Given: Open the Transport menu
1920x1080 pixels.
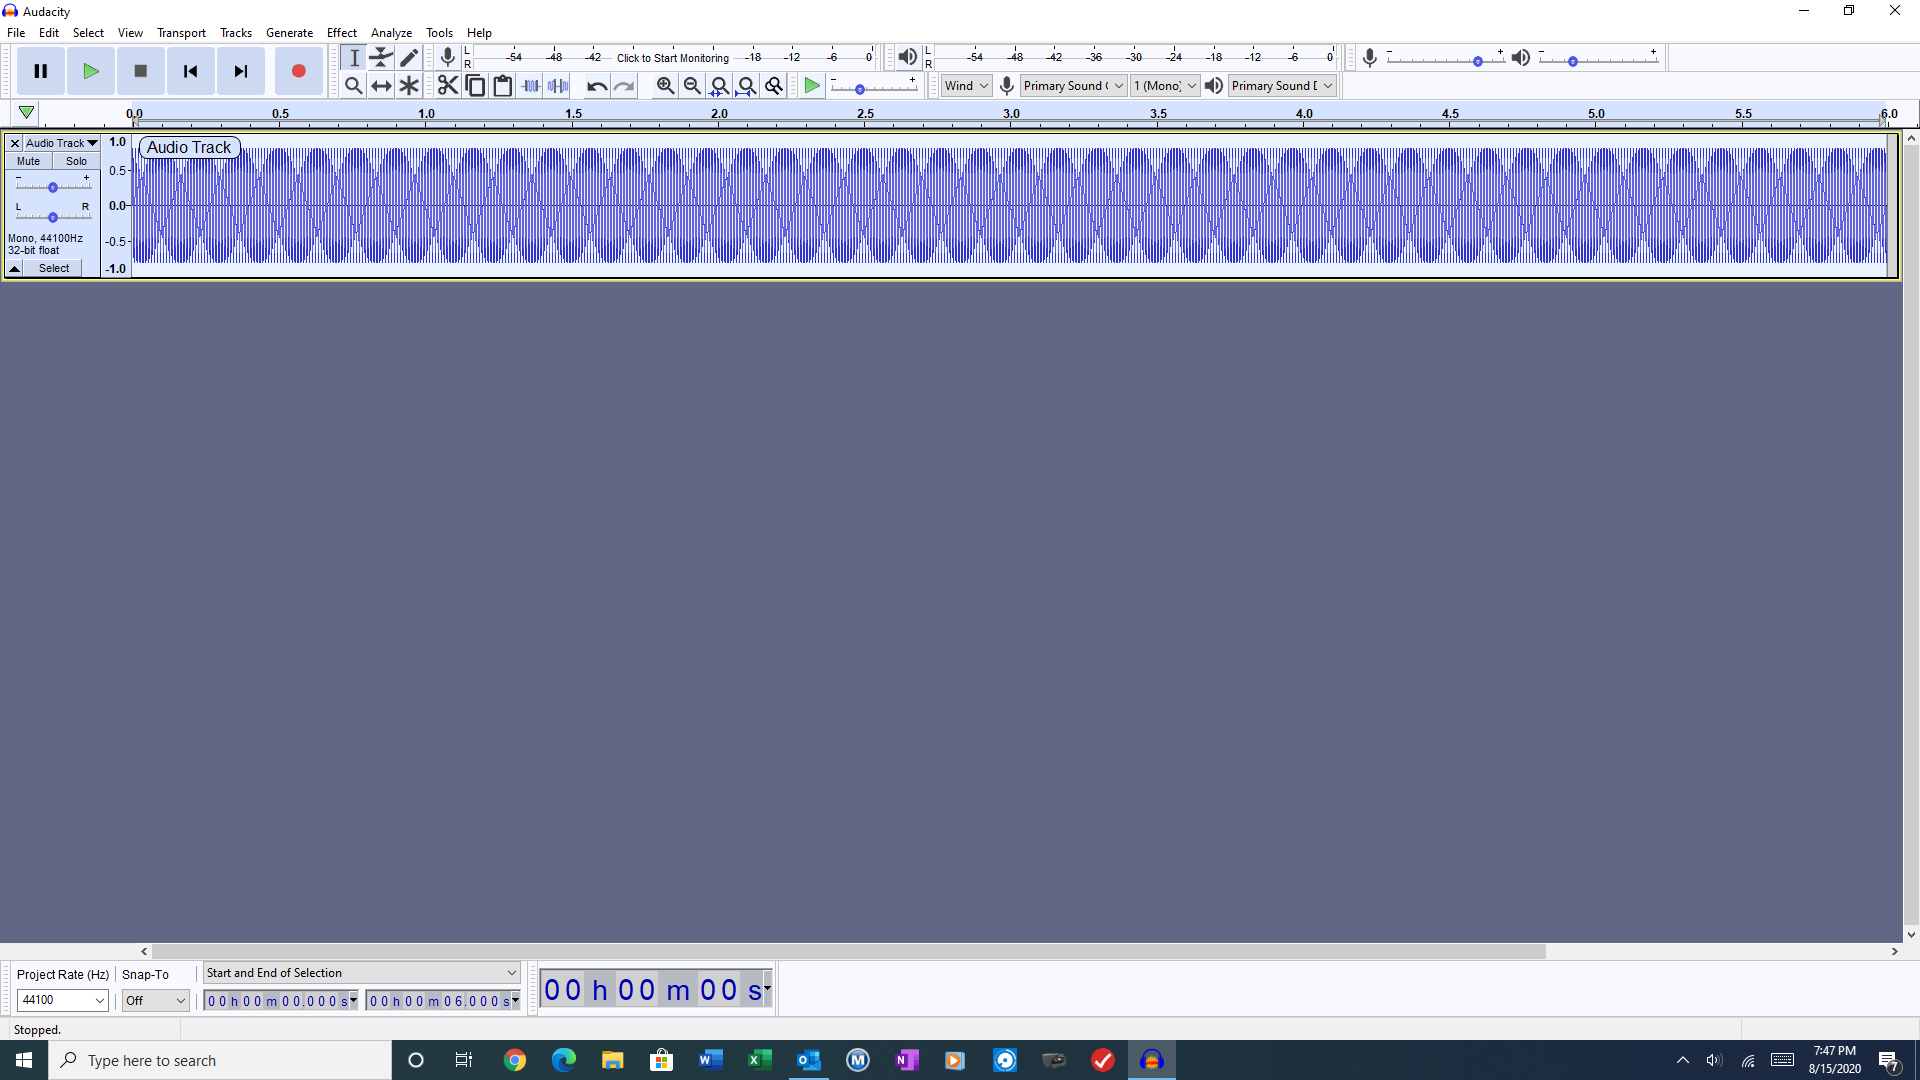Looking at the screenshot, I should pos(181,33).
